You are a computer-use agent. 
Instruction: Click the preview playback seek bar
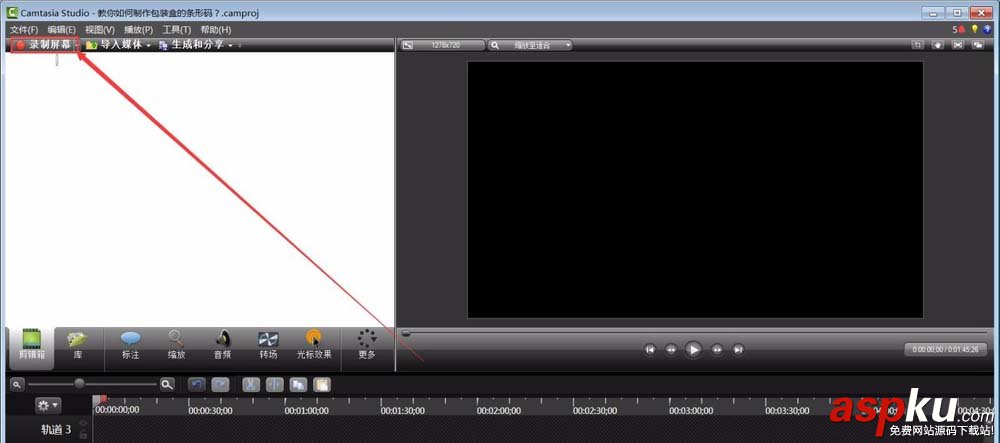click(695, 333)
